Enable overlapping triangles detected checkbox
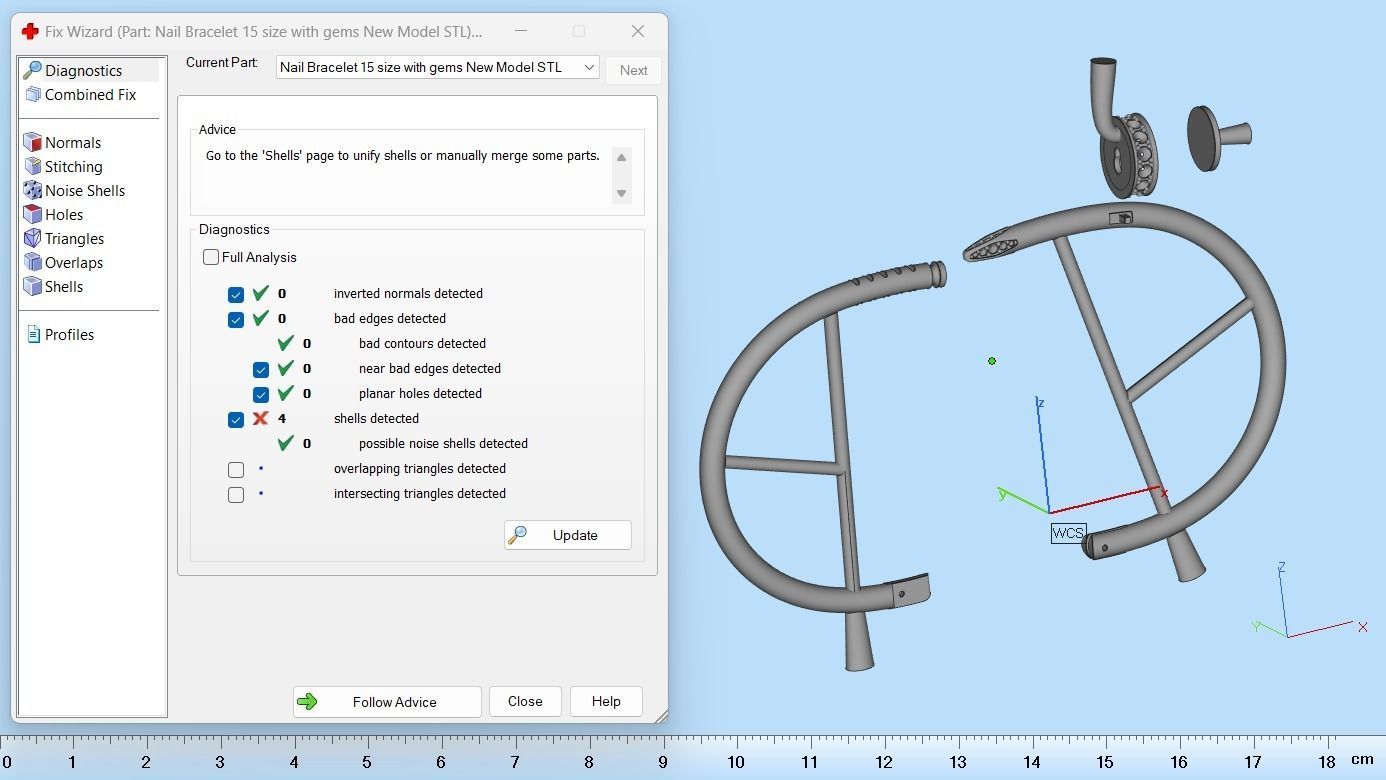This screenshot has width=1386, height=780. [236, 470]
